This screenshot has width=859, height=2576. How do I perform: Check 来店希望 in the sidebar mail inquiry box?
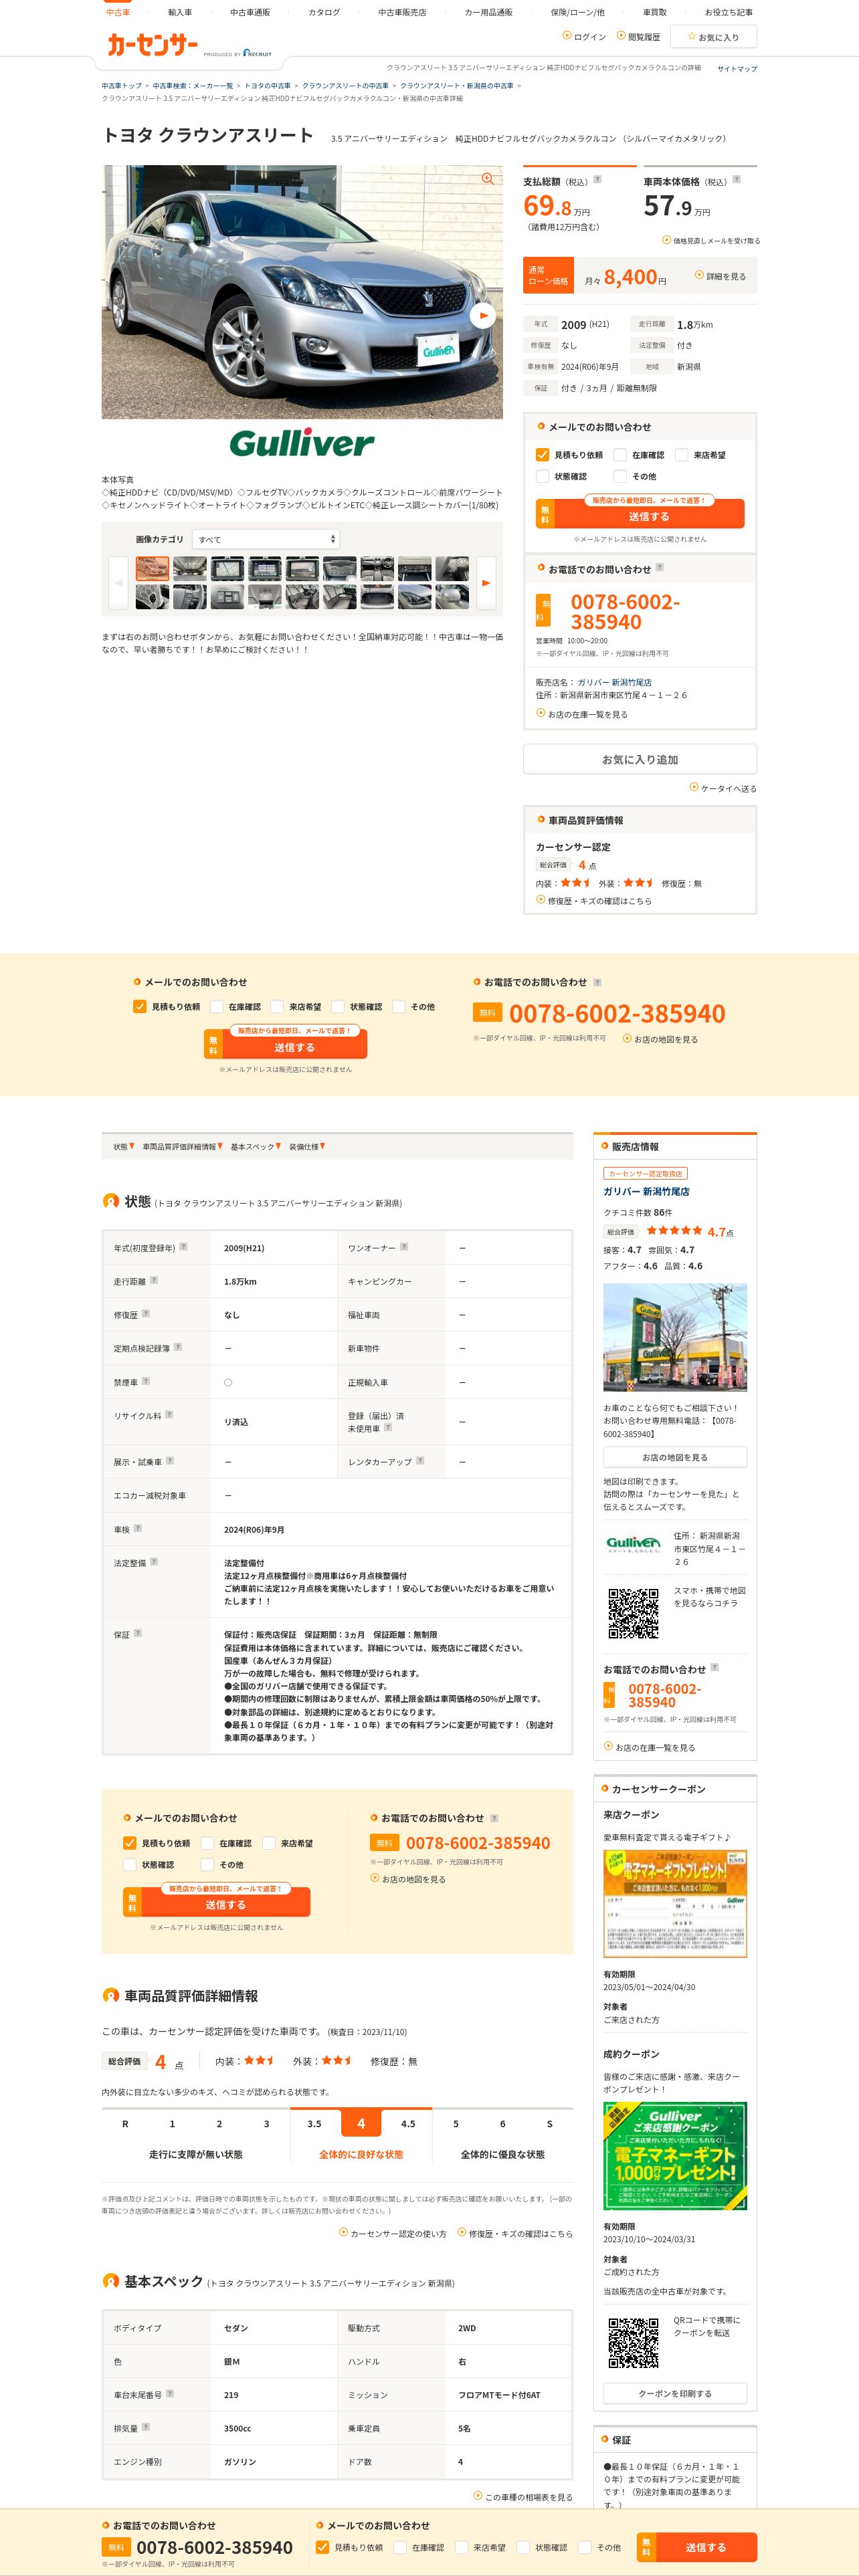pos(681,454)
